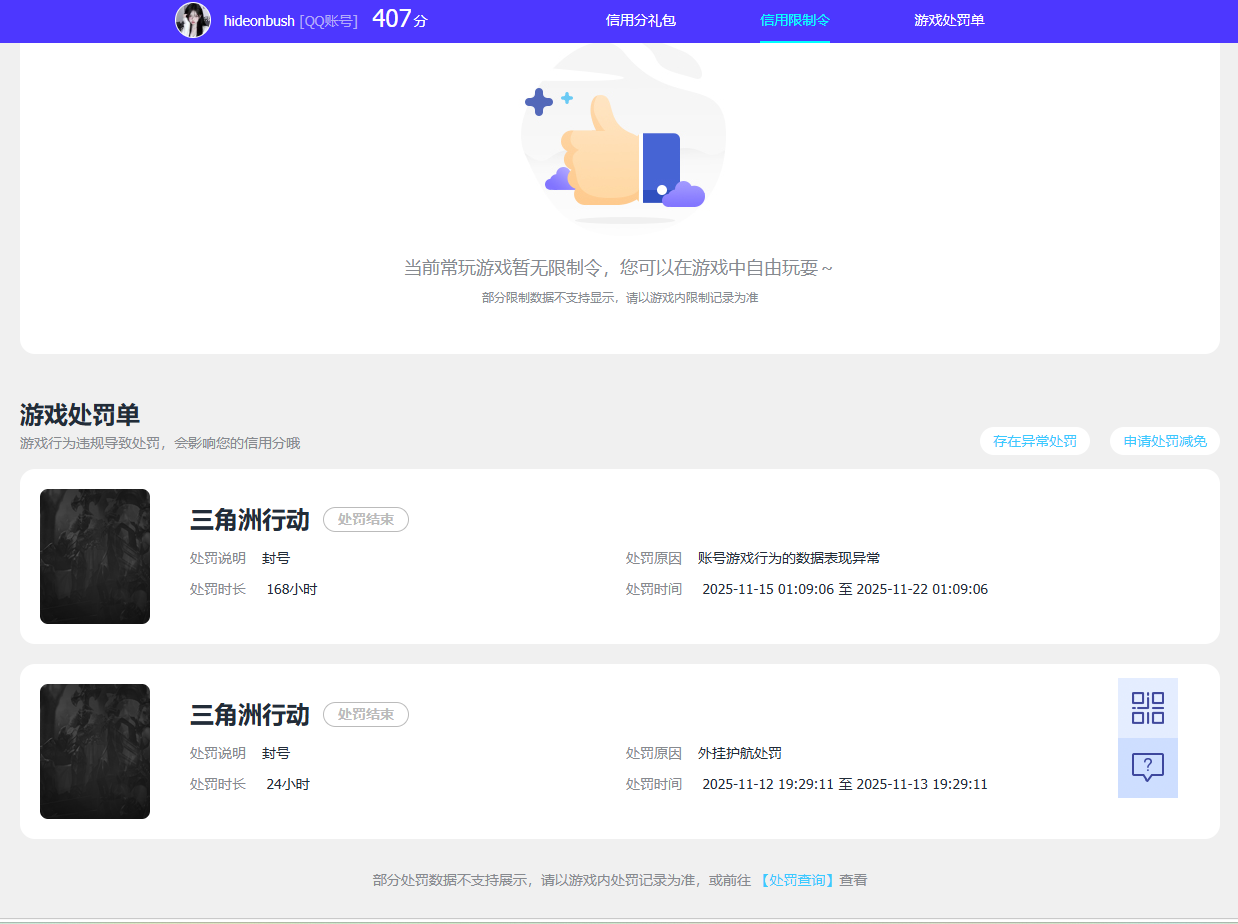Click 处罚结束 badge in the 24小时 card
This screenshot has height=924, width=1238.
pos(366,715)
